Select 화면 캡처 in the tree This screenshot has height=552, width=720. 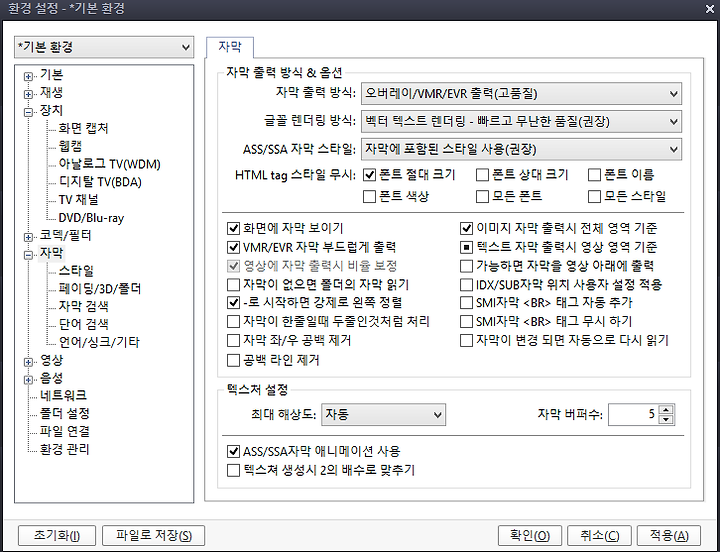pos(84,128)
